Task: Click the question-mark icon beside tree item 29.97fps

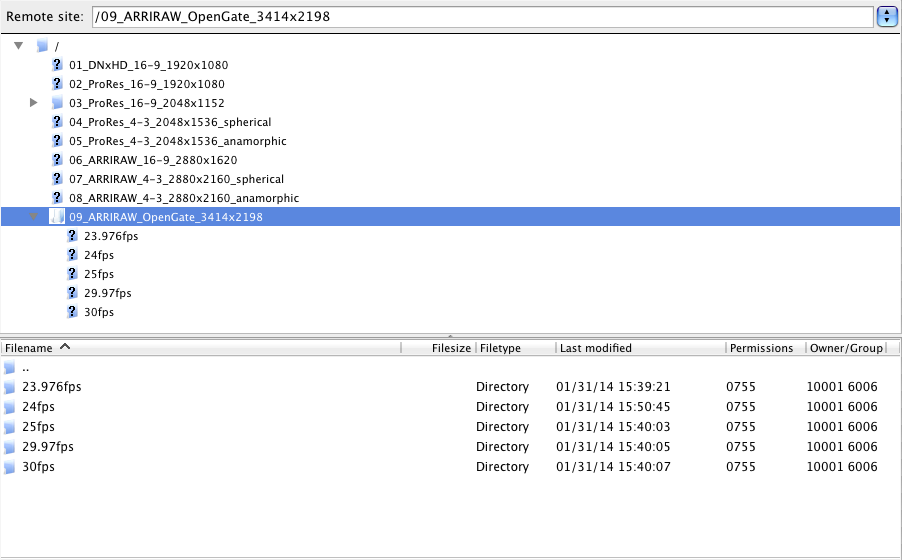Action: pyautogui.click(x=71, y=292)
